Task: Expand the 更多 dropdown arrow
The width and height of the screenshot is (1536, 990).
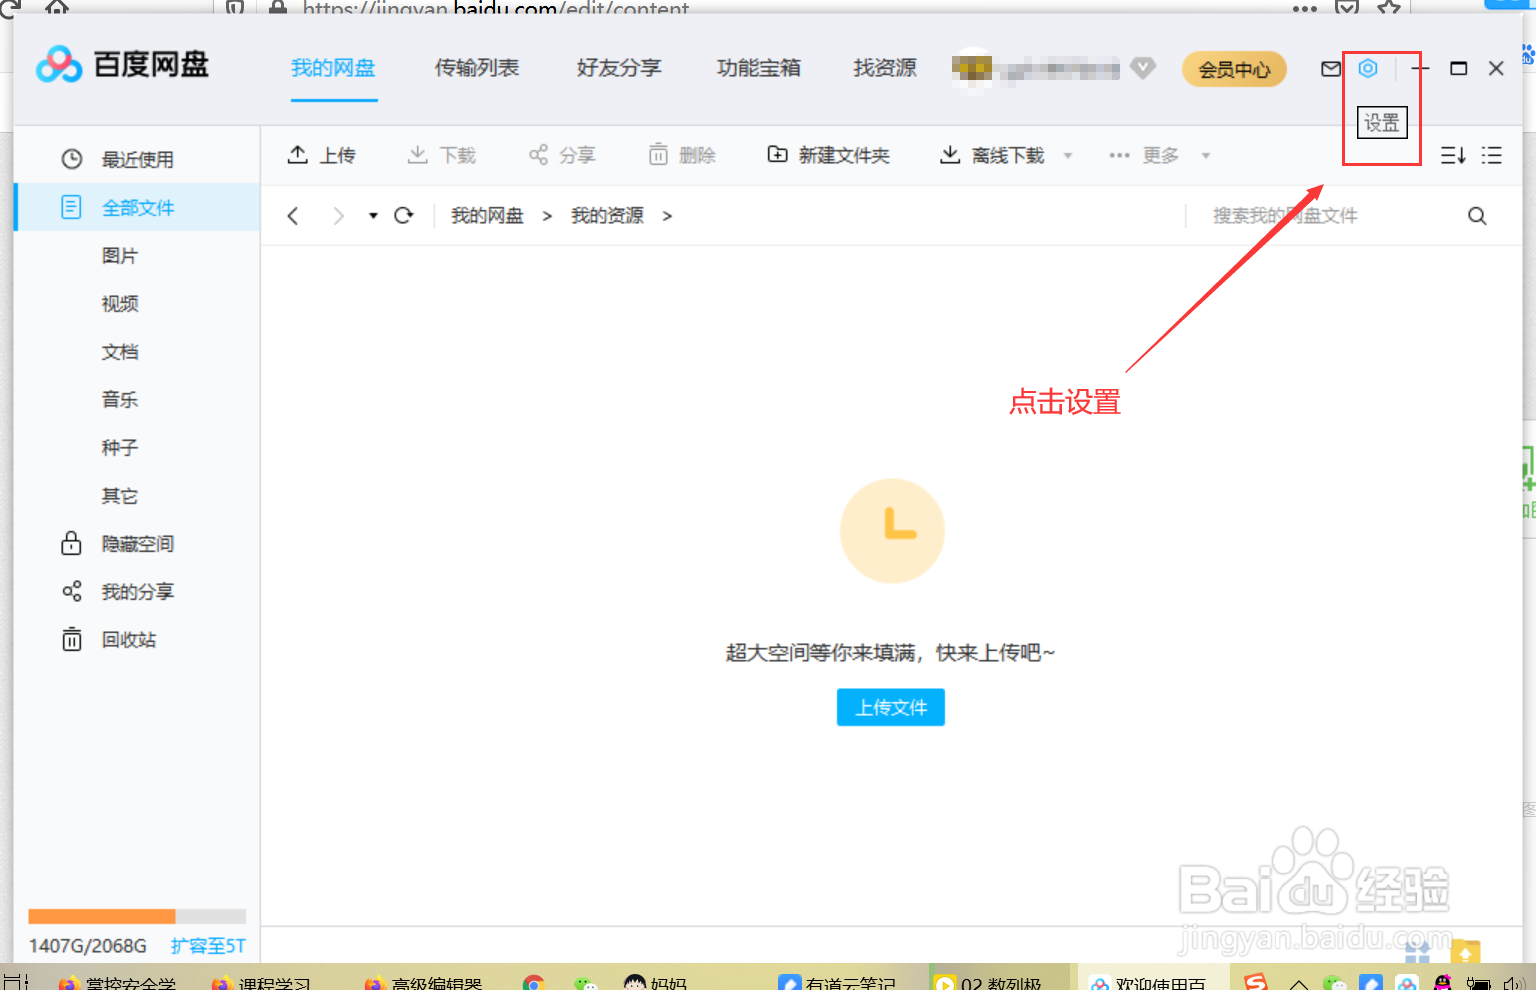Action: pos(1206,156)
